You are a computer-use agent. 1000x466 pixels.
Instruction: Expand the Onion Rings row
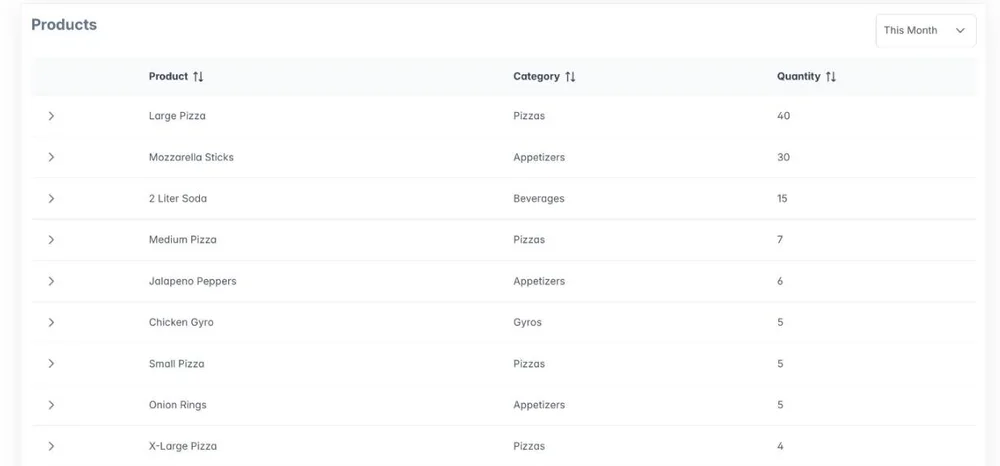(51, 405)
